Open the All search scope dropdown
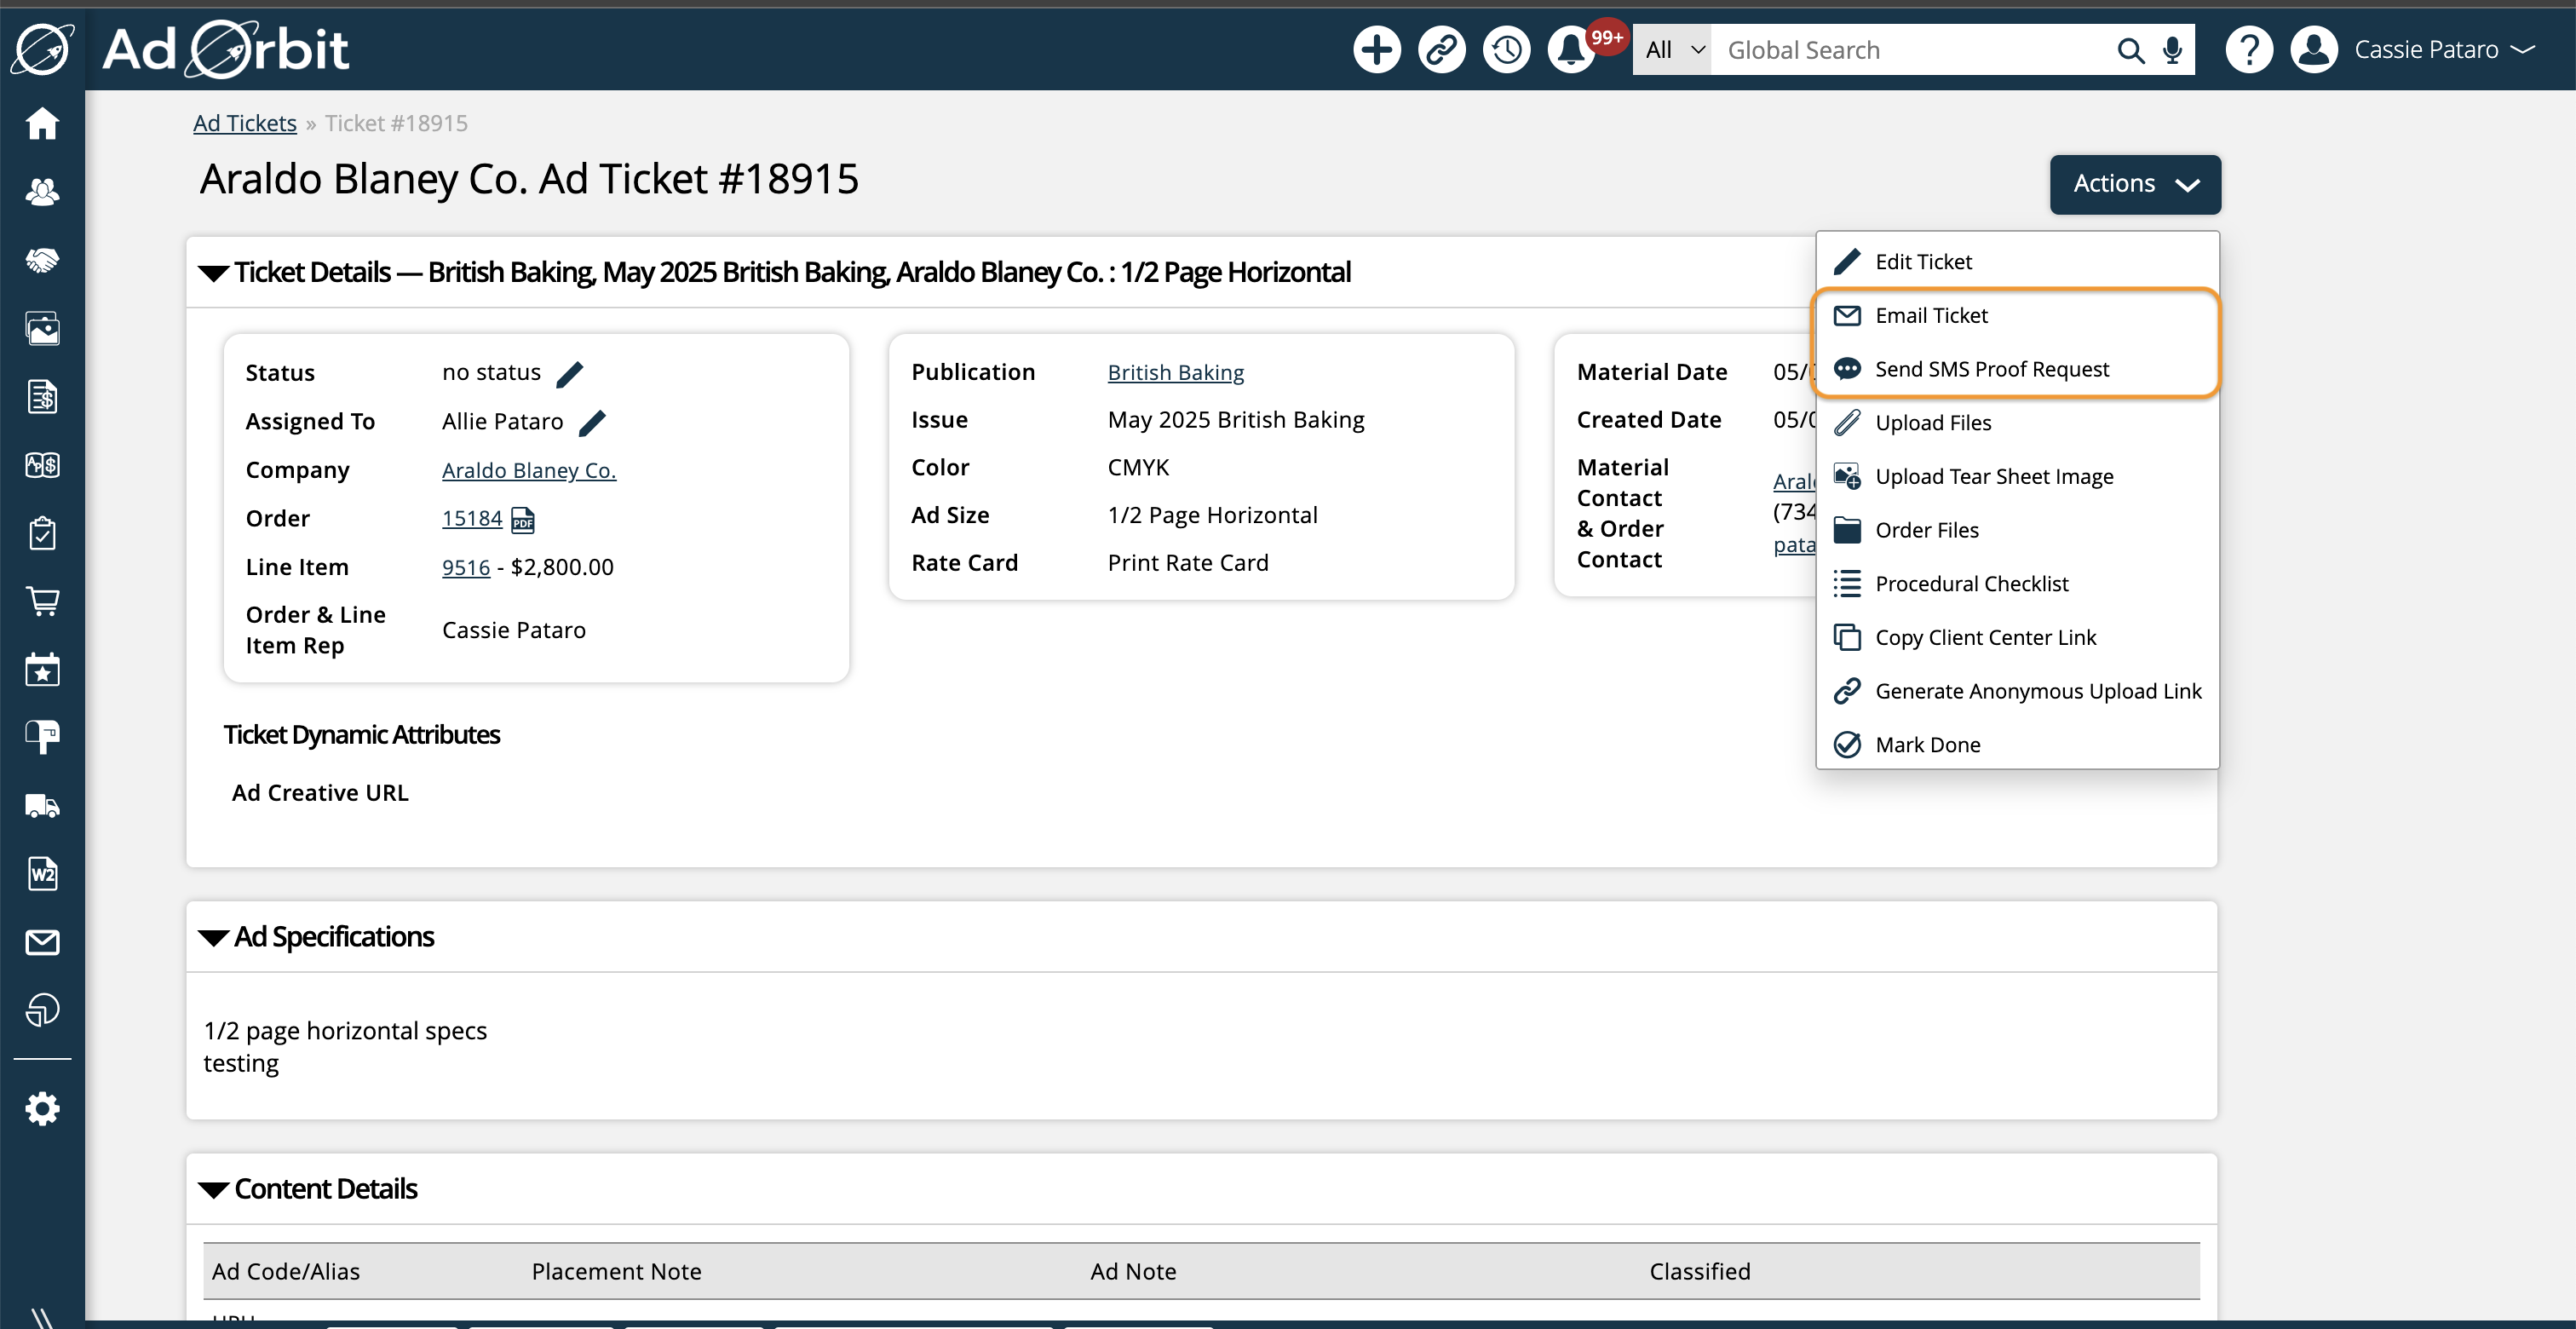 [x=1672, y=50]
